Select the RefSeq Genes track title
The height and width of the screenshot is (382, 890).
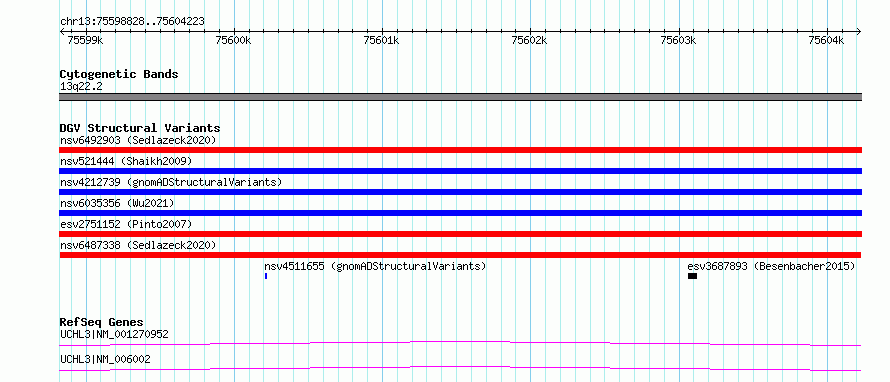point(102,322)
